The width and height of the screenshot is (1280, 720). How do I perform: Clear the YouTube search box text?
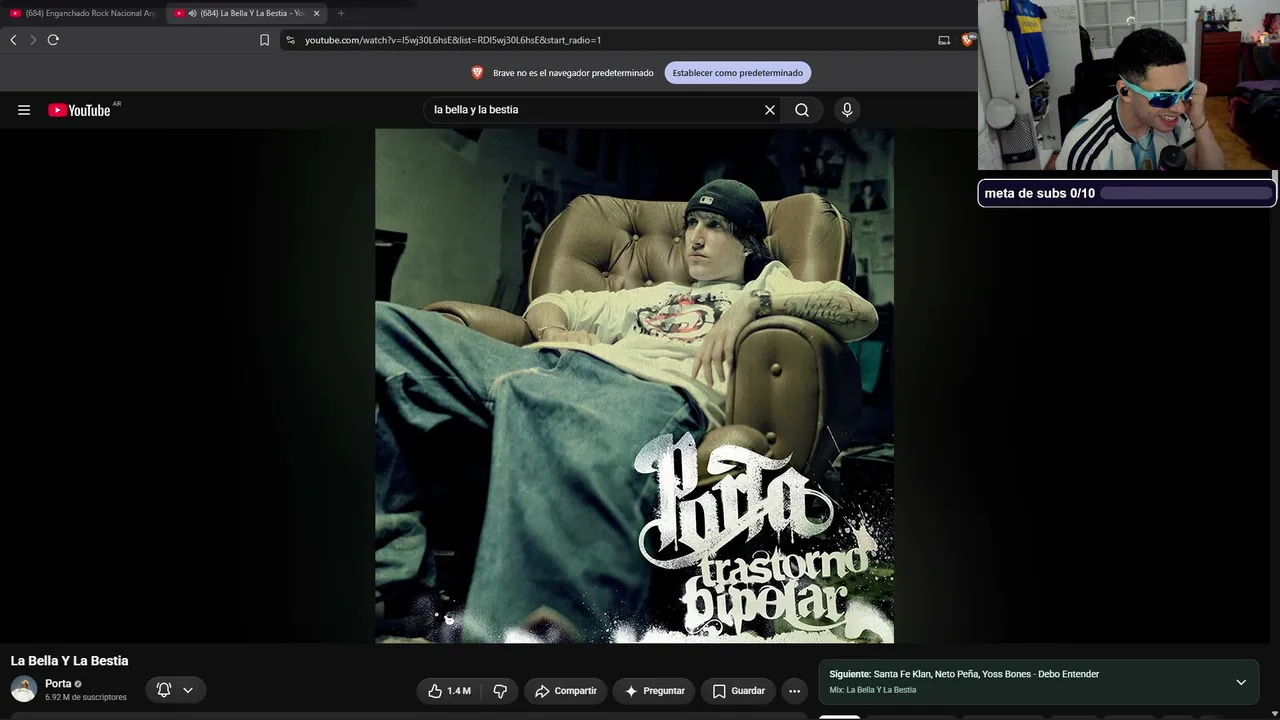[x=770, y=110]
